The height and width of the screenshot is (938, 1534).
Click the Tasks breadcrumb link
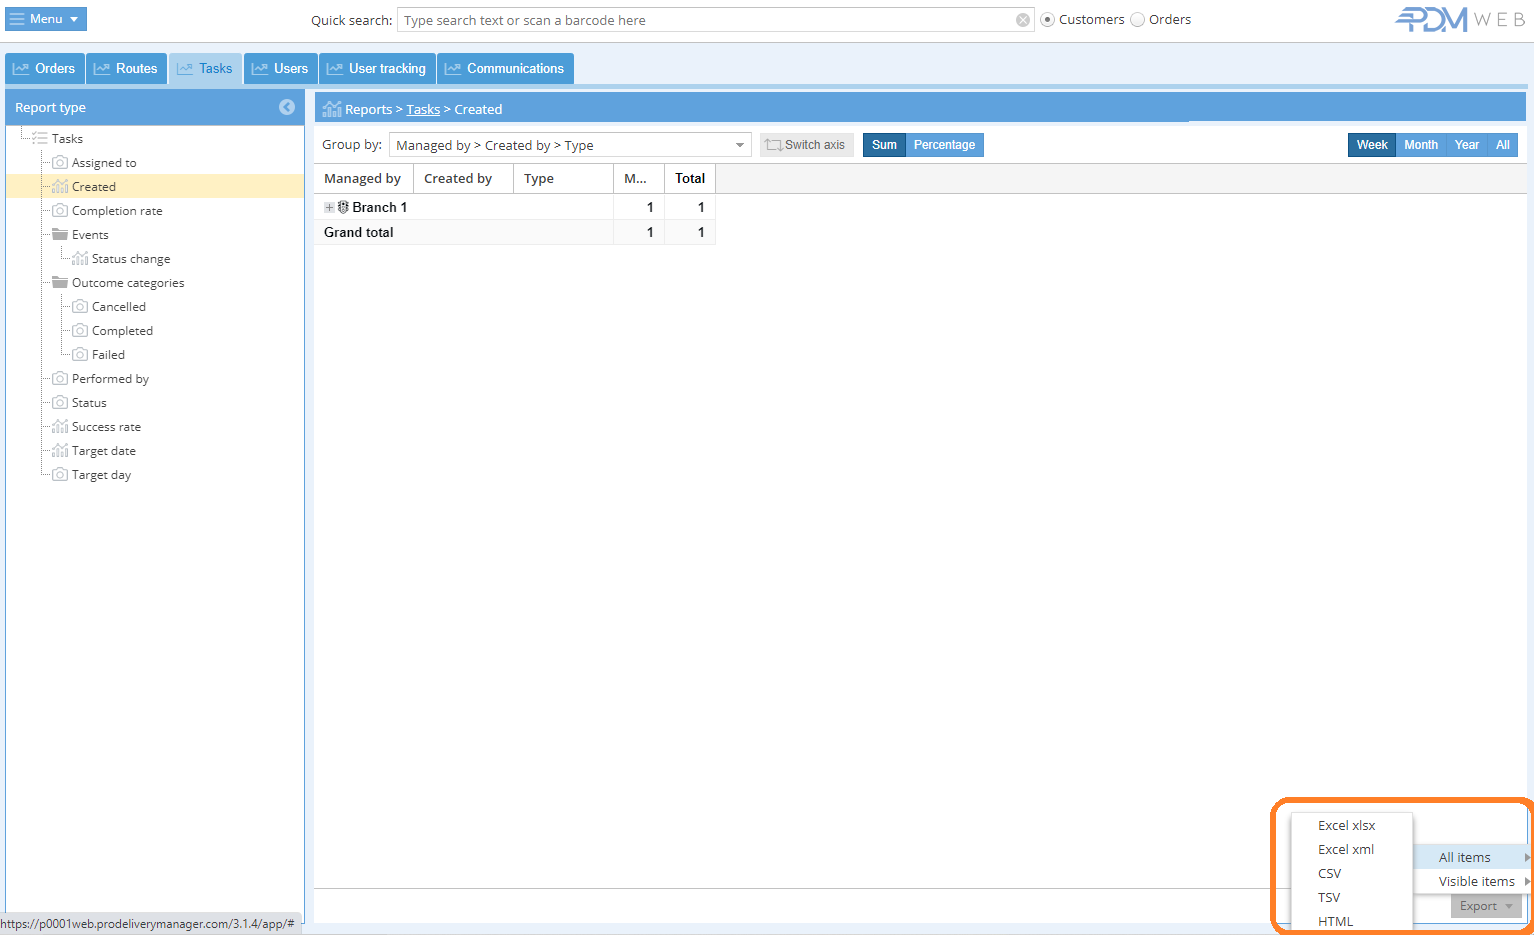[423, 109]
